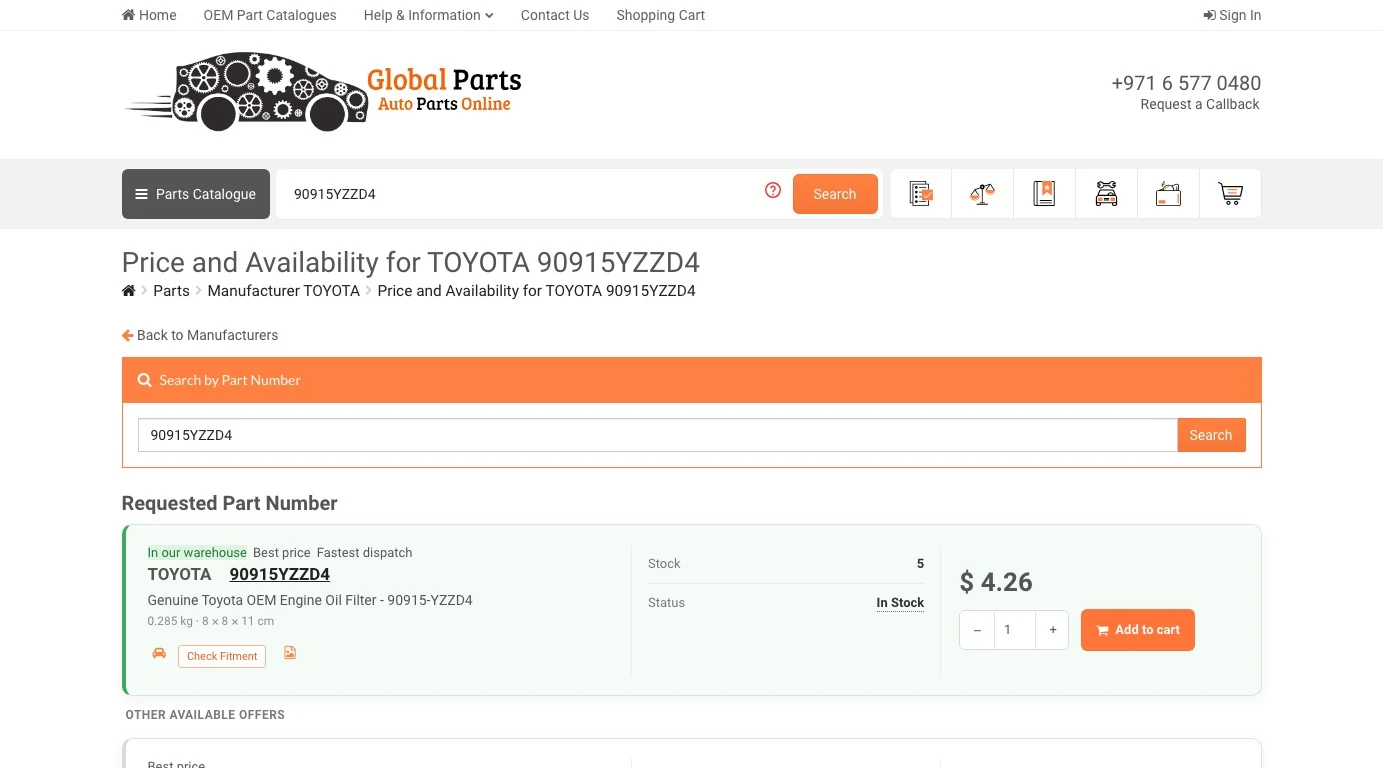1383x768 pixels.
Task: Open the car with wrench garage icon
Action: pos(1106,194)
